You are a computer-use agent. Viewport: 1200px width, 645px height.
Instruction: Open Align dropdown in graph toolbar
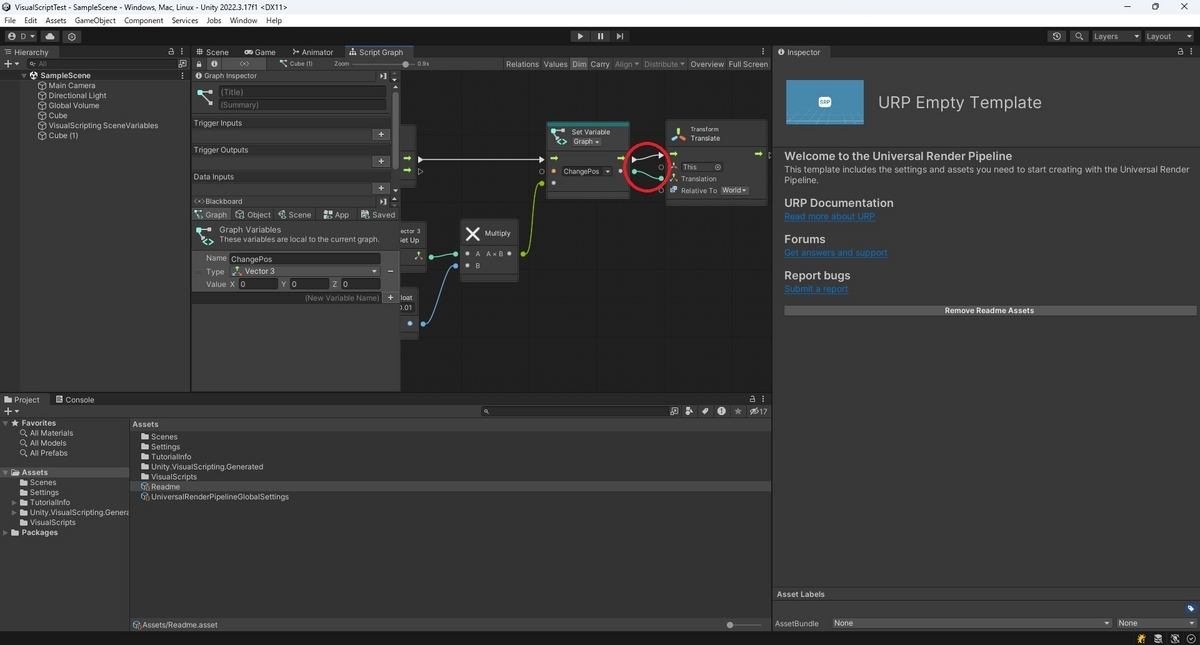[626, 64]
